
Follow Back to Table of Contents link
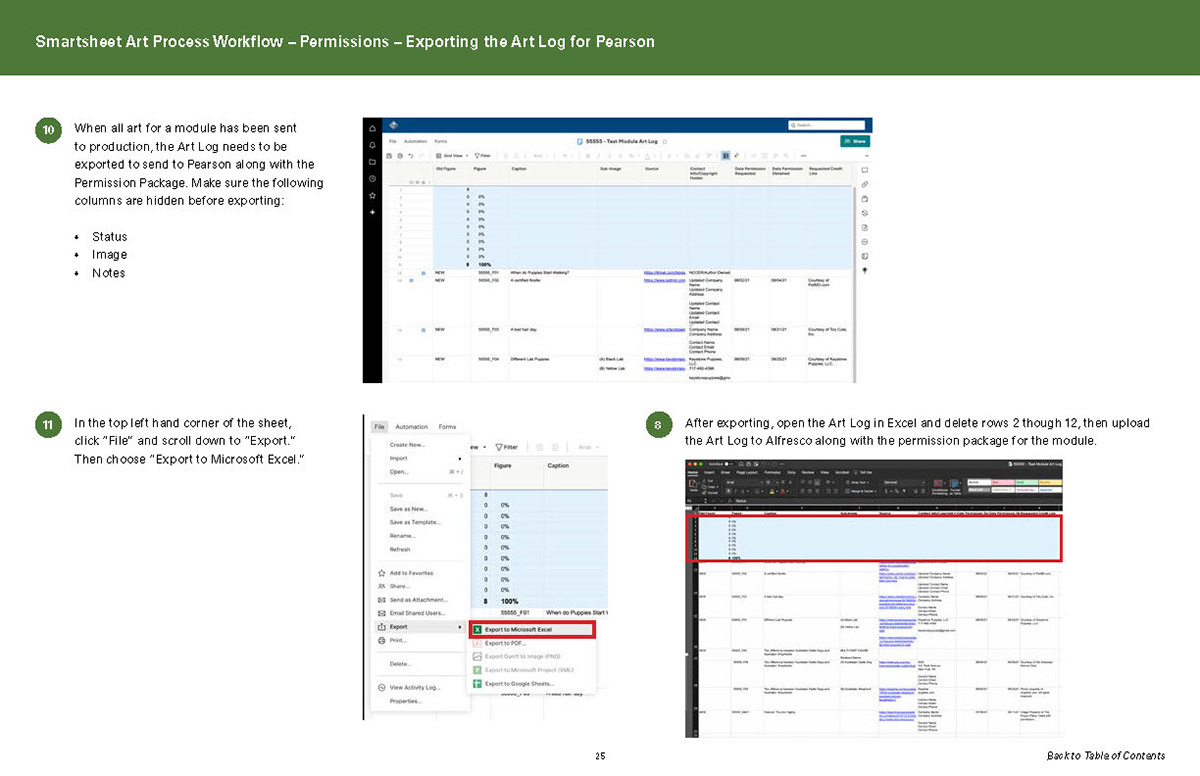1104,755
